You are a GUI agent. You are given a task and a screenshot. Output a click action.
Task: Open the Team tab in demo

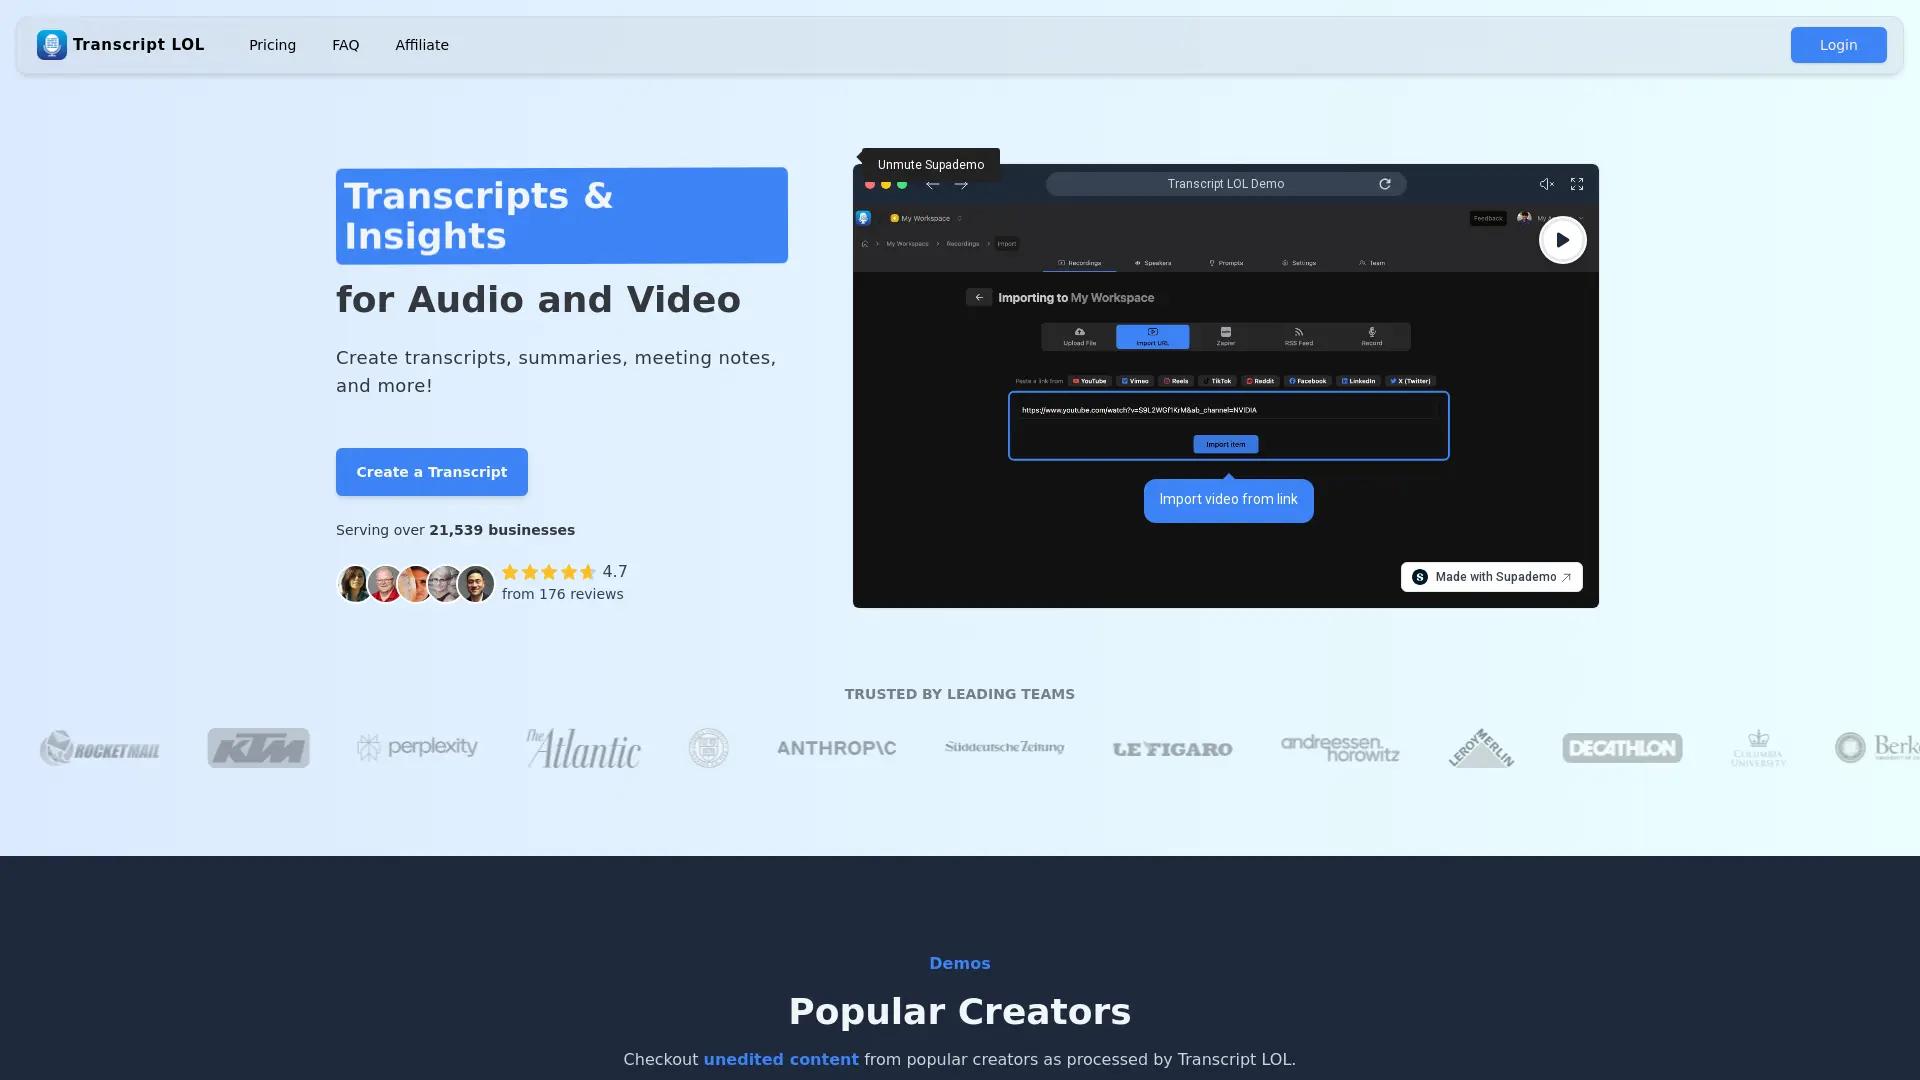tap(1372, 263)
